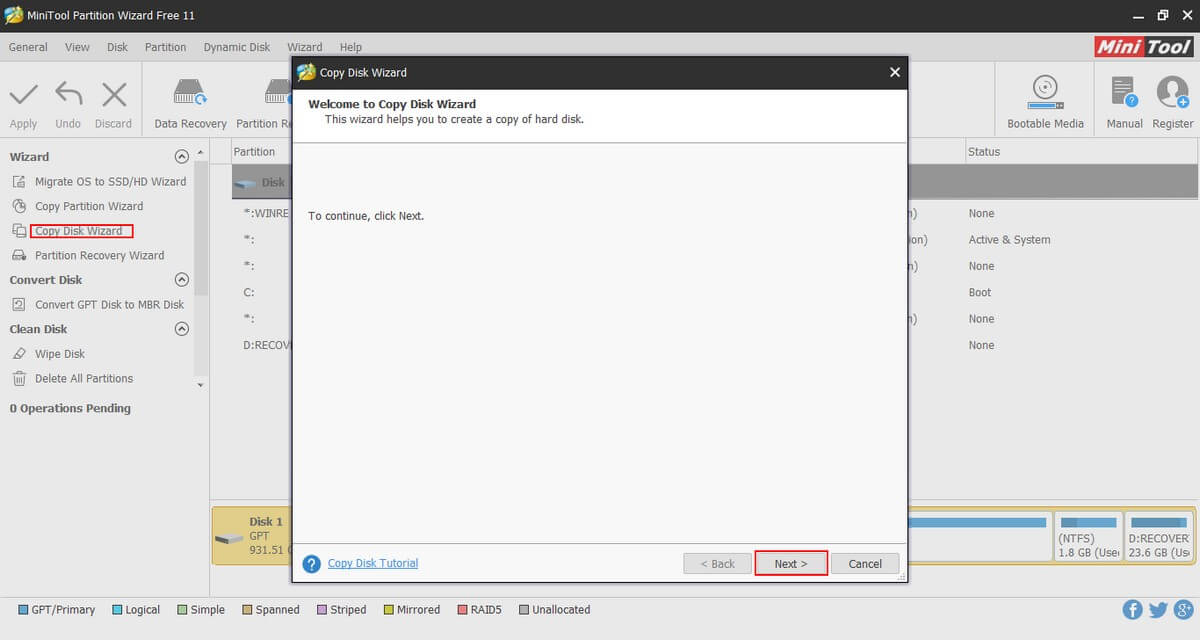Click the Boot status cell

980,292
